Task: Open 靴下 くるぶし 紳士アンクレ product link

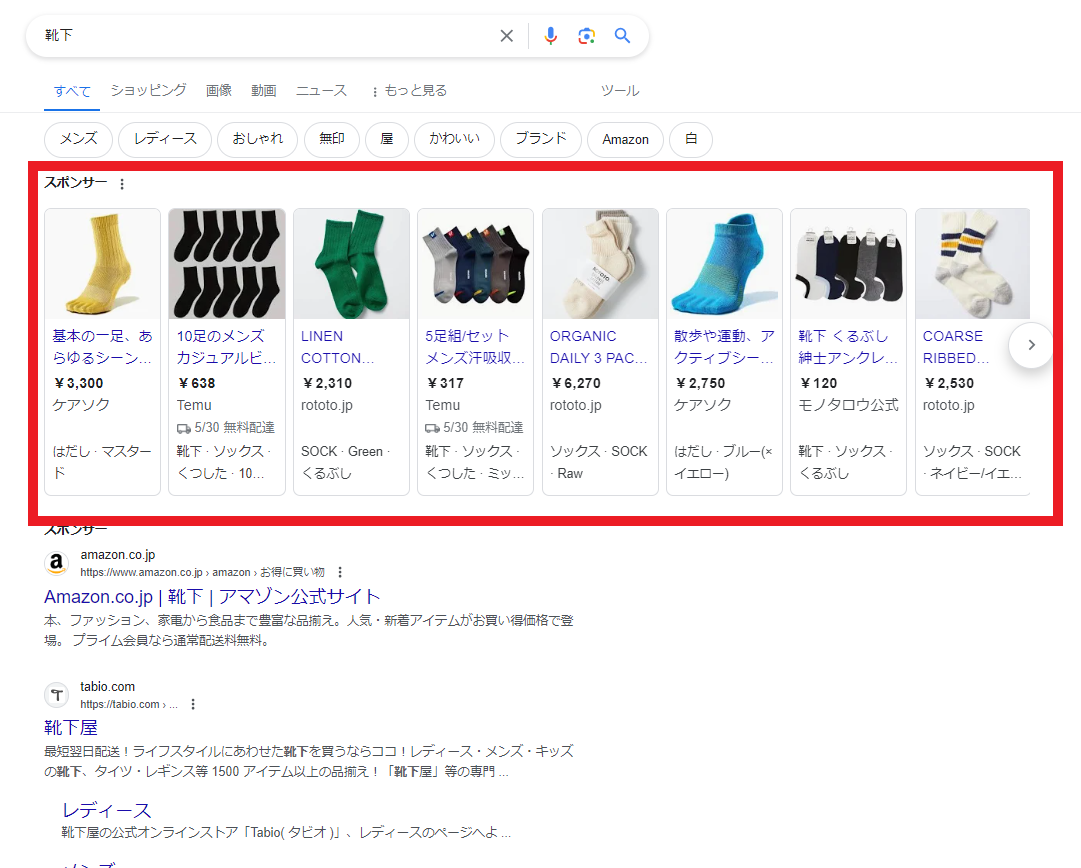Action: click(848, 347)
